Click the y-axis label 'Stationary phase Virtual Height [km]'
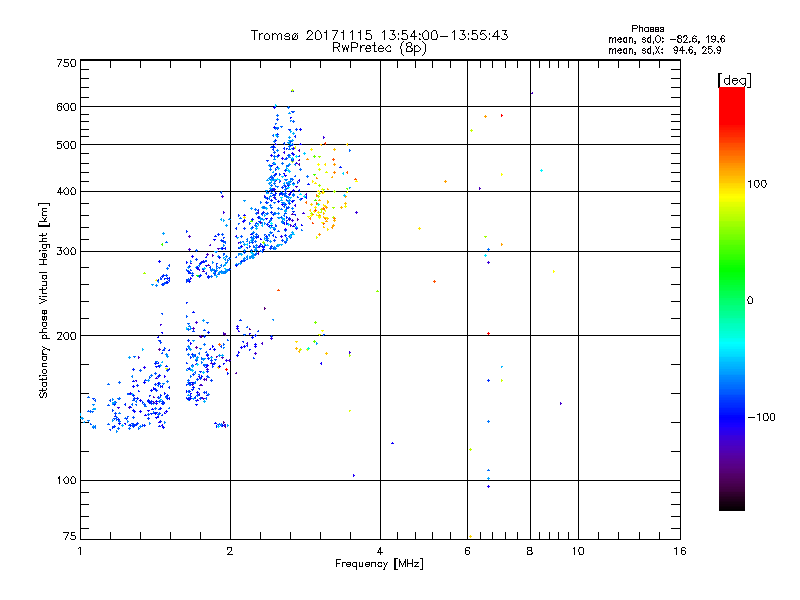800x600 pixels. (x=44, y=301)
